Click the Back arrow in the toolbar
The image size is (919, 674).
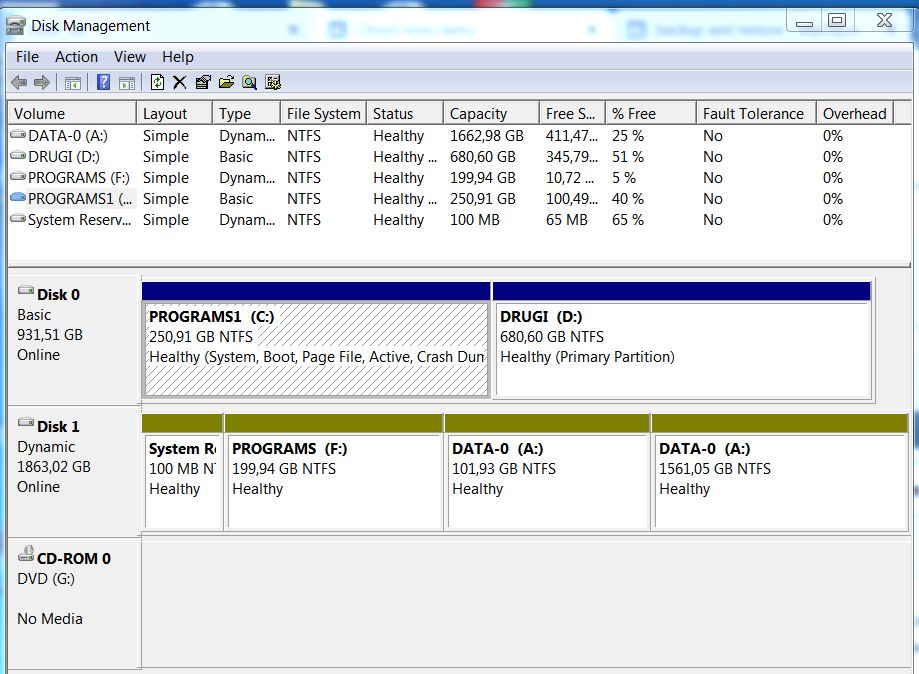point(18,83)
